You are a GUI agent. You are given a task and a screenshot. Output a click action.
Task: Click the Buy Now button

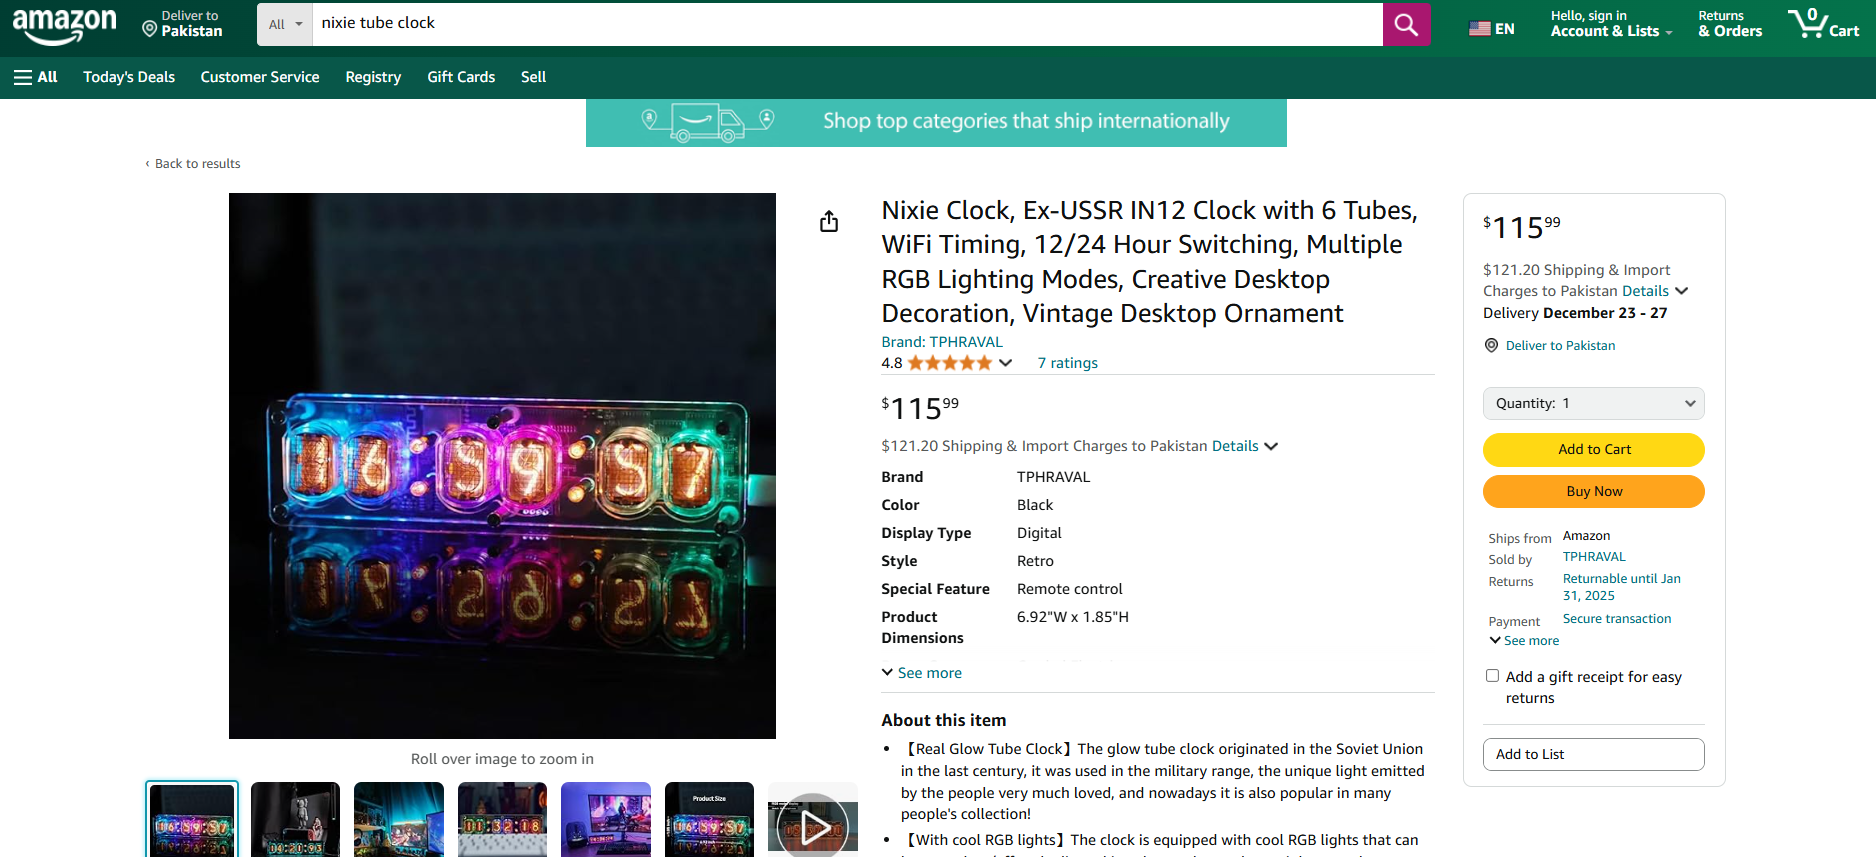(1593, 492)
